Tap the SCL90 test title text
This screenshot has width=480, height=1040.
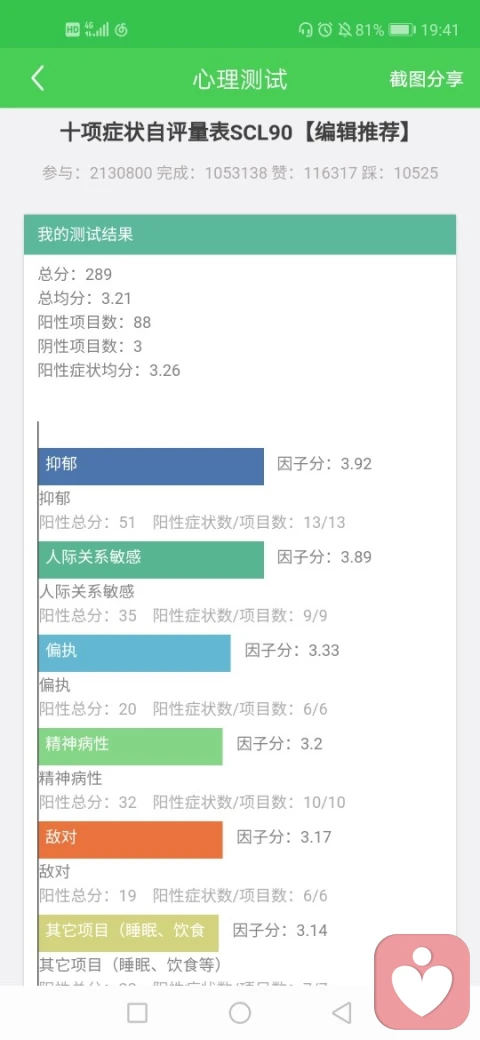tap(235, 133)
